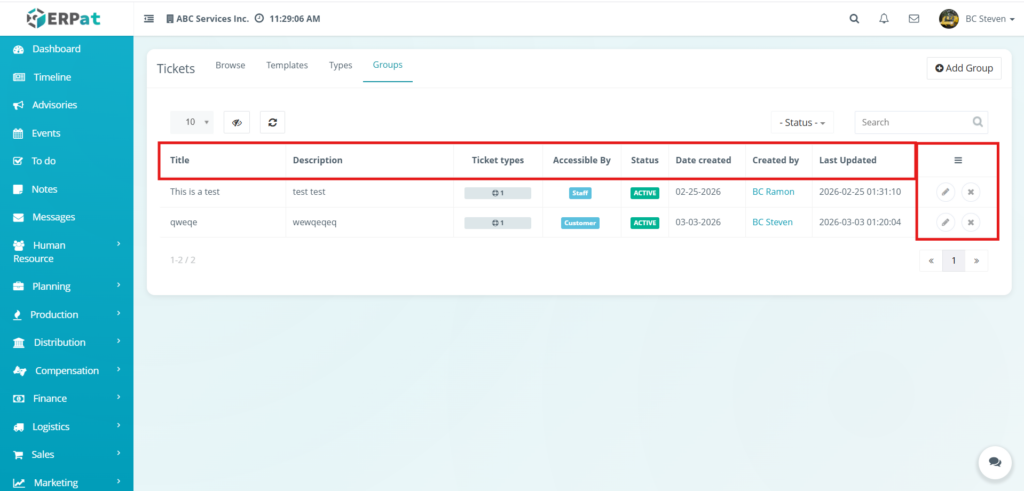Open the page size dropdown showing 10

(192, 122)
